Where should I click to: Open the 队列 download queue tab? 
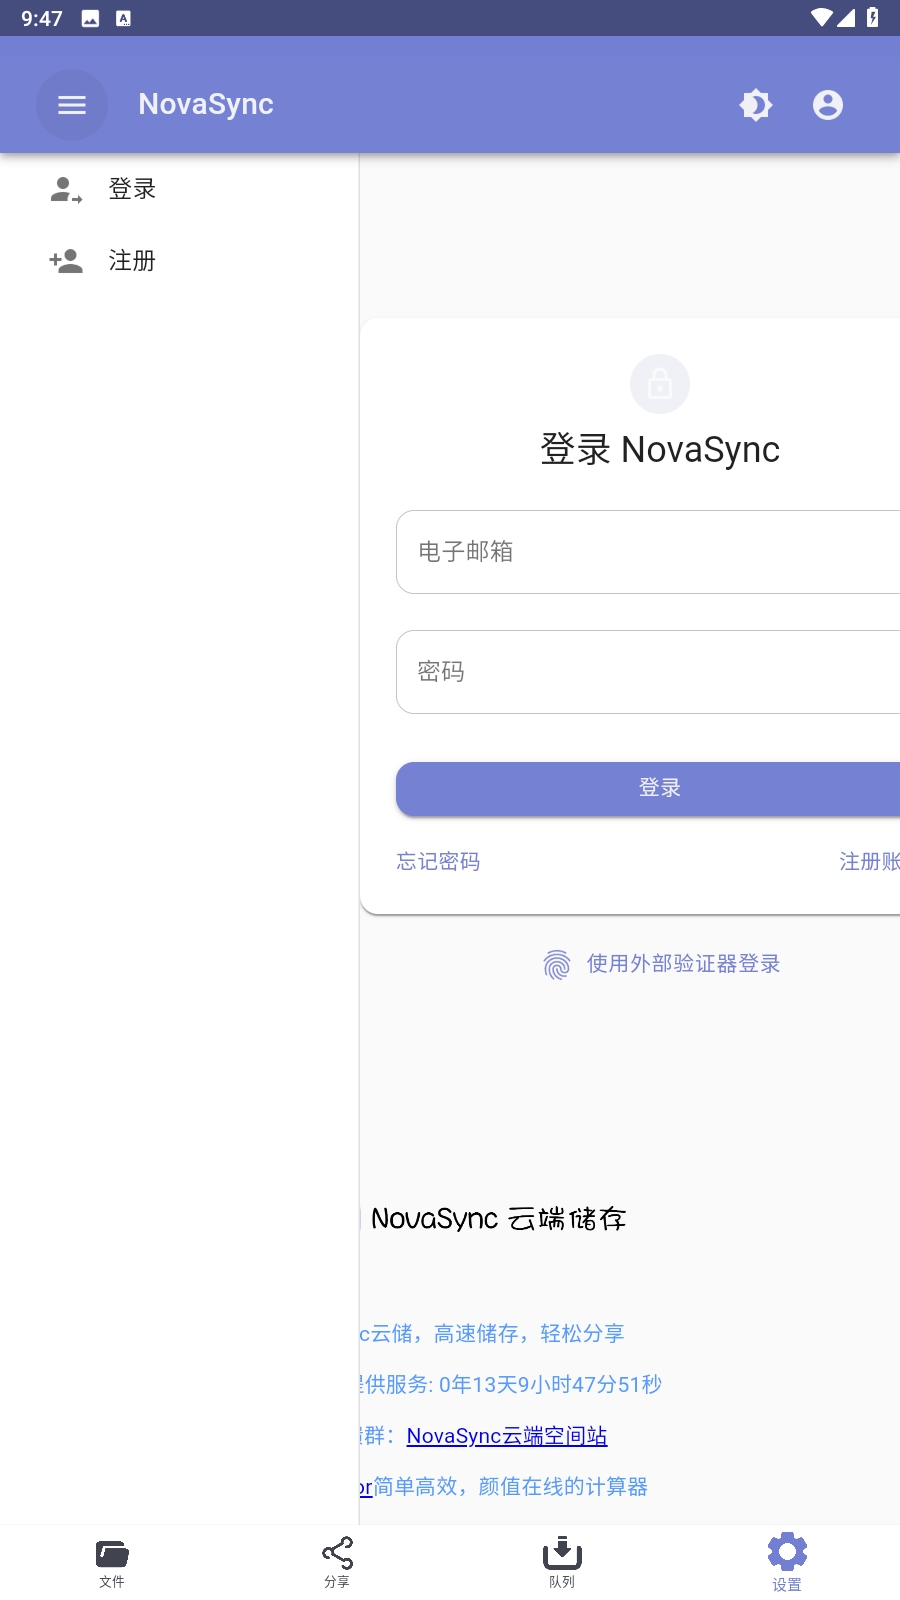coord(562,1562)
